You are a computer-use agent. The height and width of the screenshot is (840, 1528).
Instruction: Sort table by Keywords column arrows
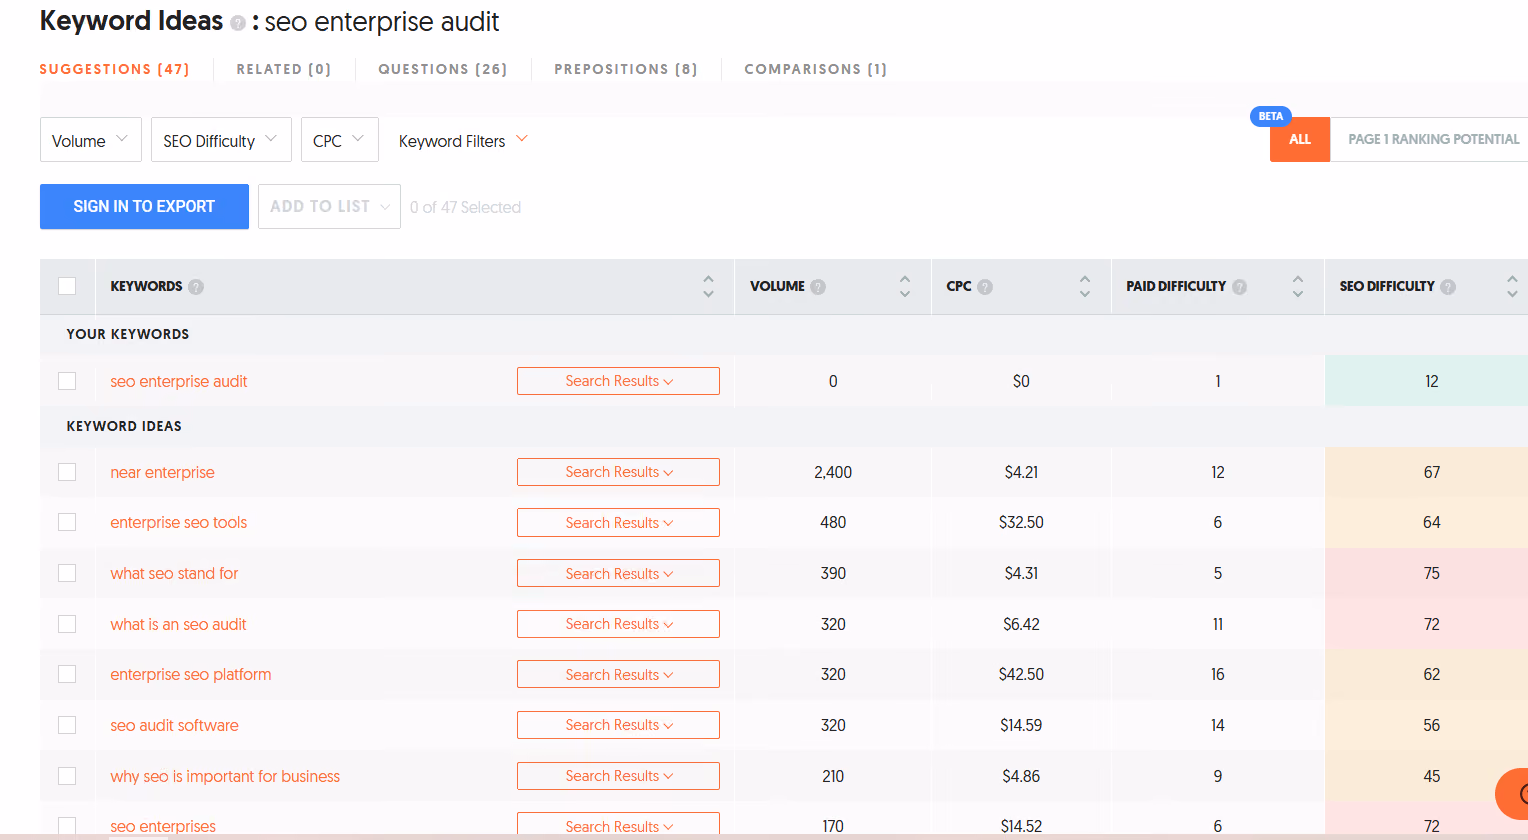(x=708, y=287)
